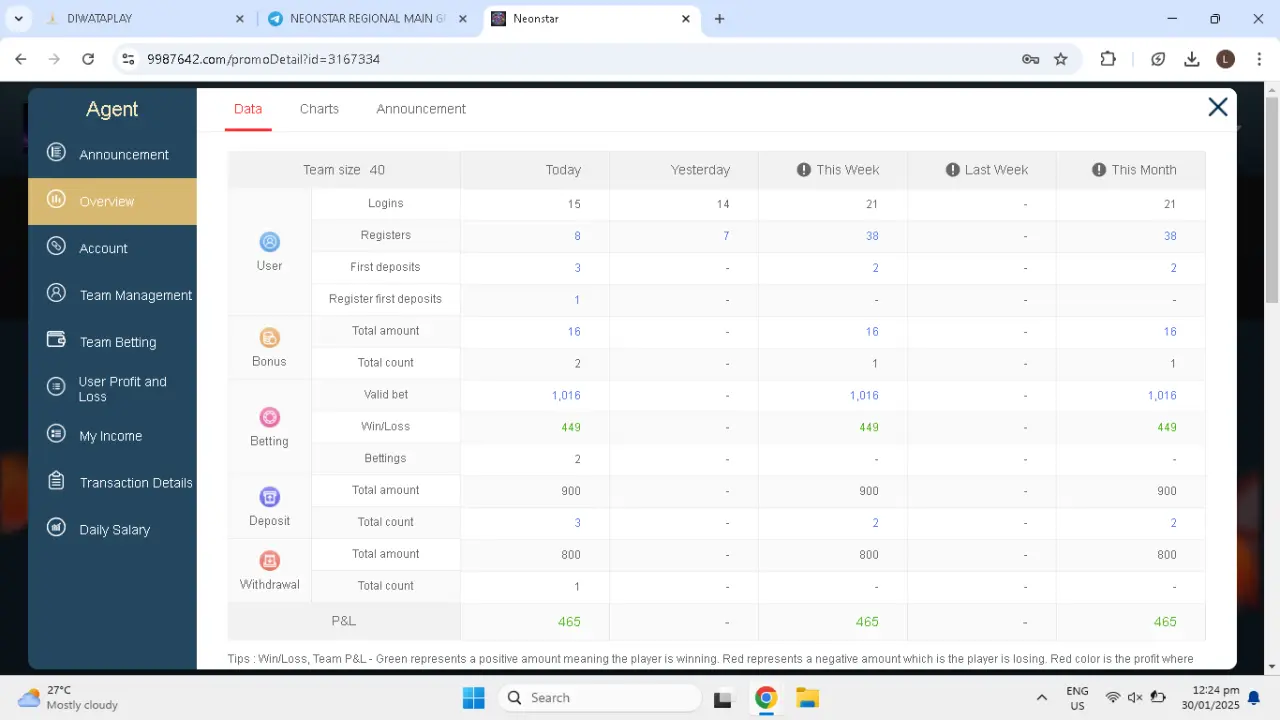Screen dimensions: 1280x720
Task: Click This Week Registers value 38
Action: click(872, 236)
